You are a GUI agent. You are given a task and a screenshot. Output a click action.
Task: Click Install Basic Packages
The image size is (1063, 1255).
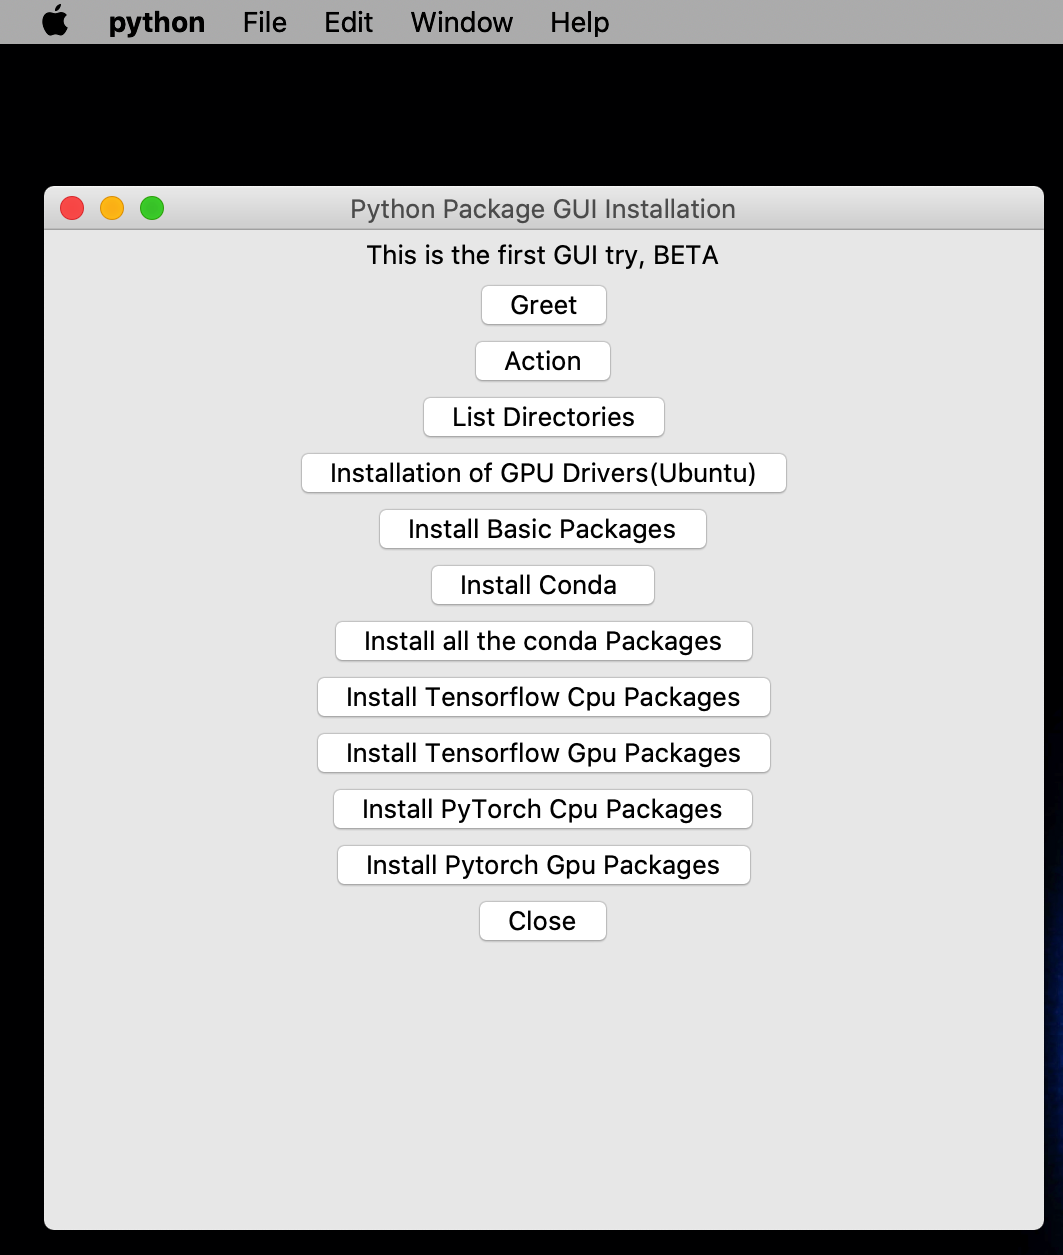coord(543,529)
